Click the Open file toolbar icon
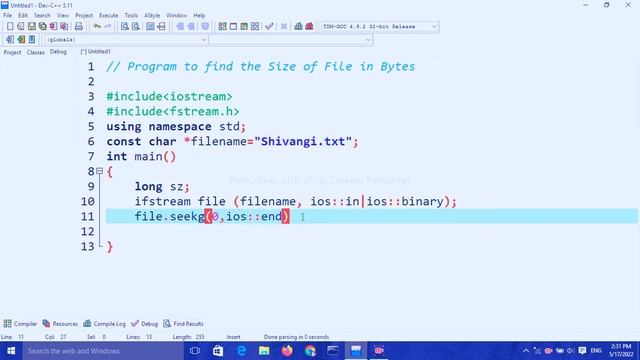The height and width of the screenshot is (360, 640). point(20,27)
